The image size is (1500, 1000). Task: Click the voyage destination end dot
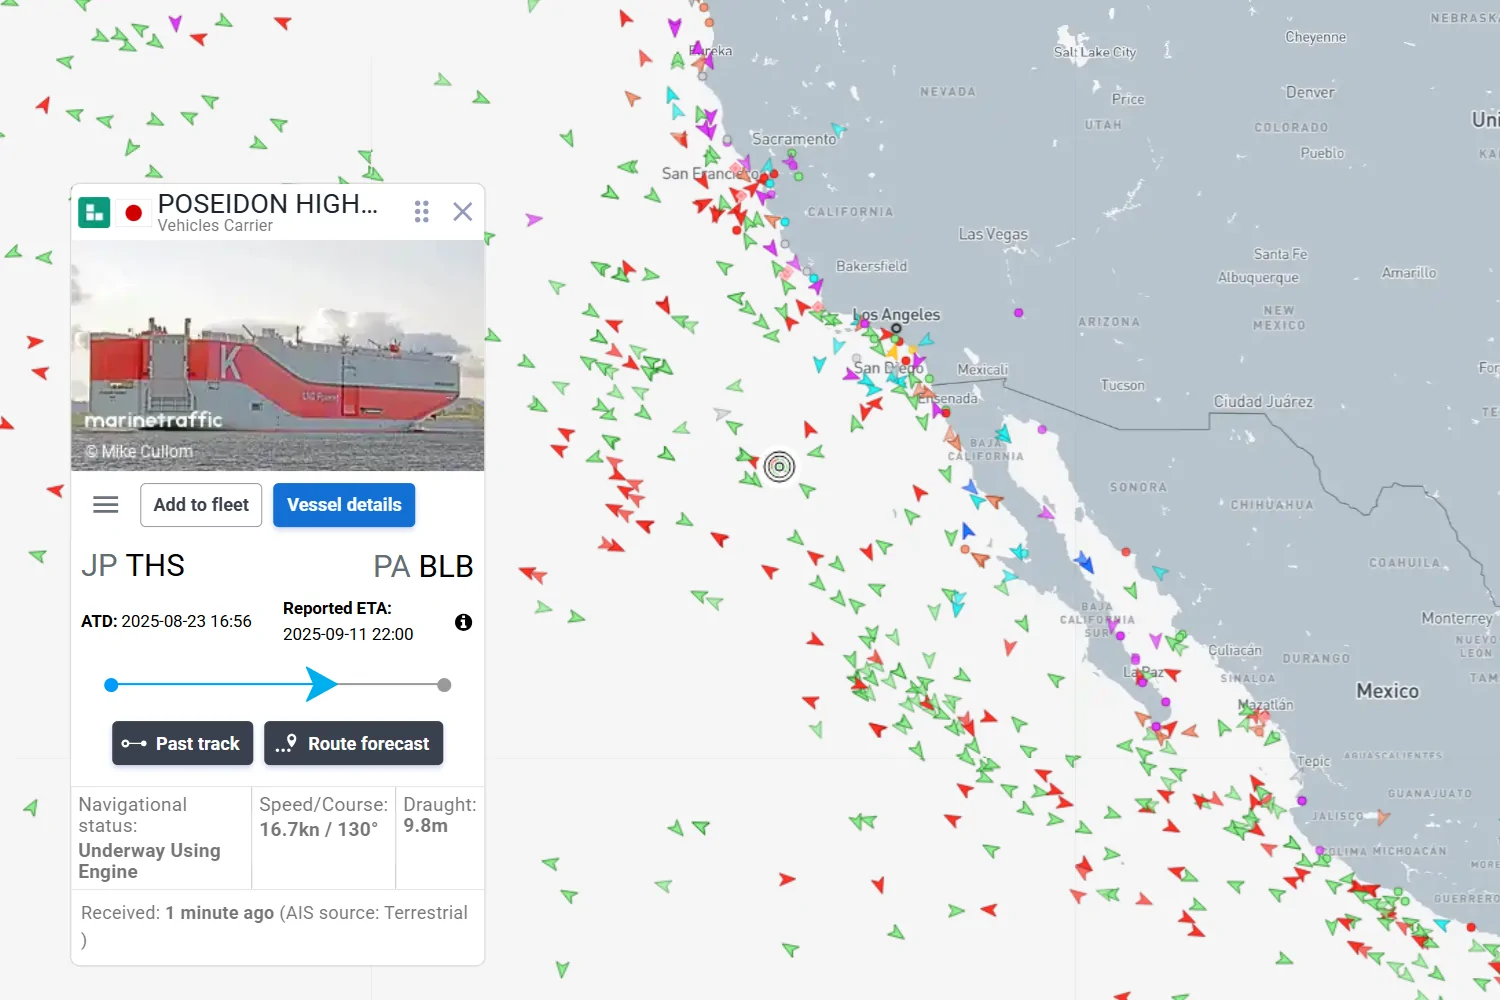pos(444,685)
